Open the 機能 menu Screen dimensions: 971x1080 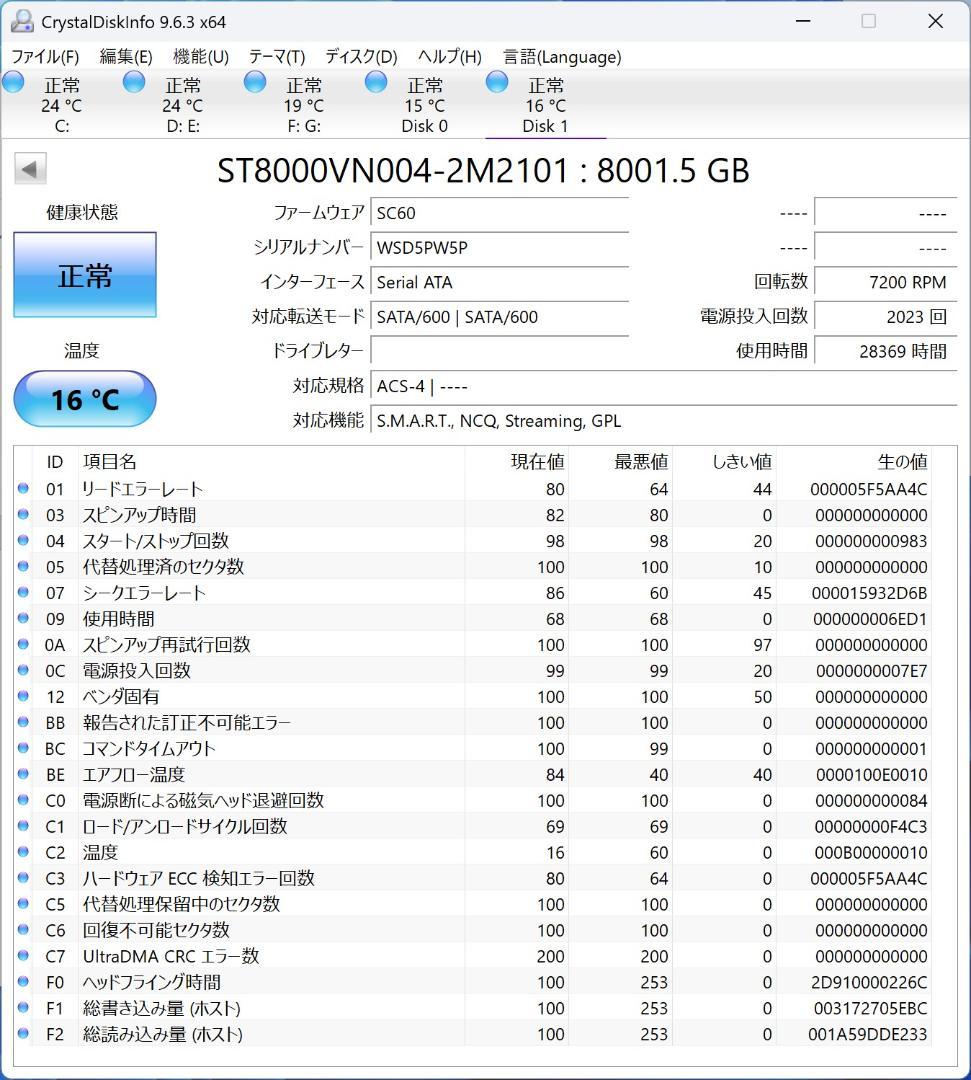[199, 57]
